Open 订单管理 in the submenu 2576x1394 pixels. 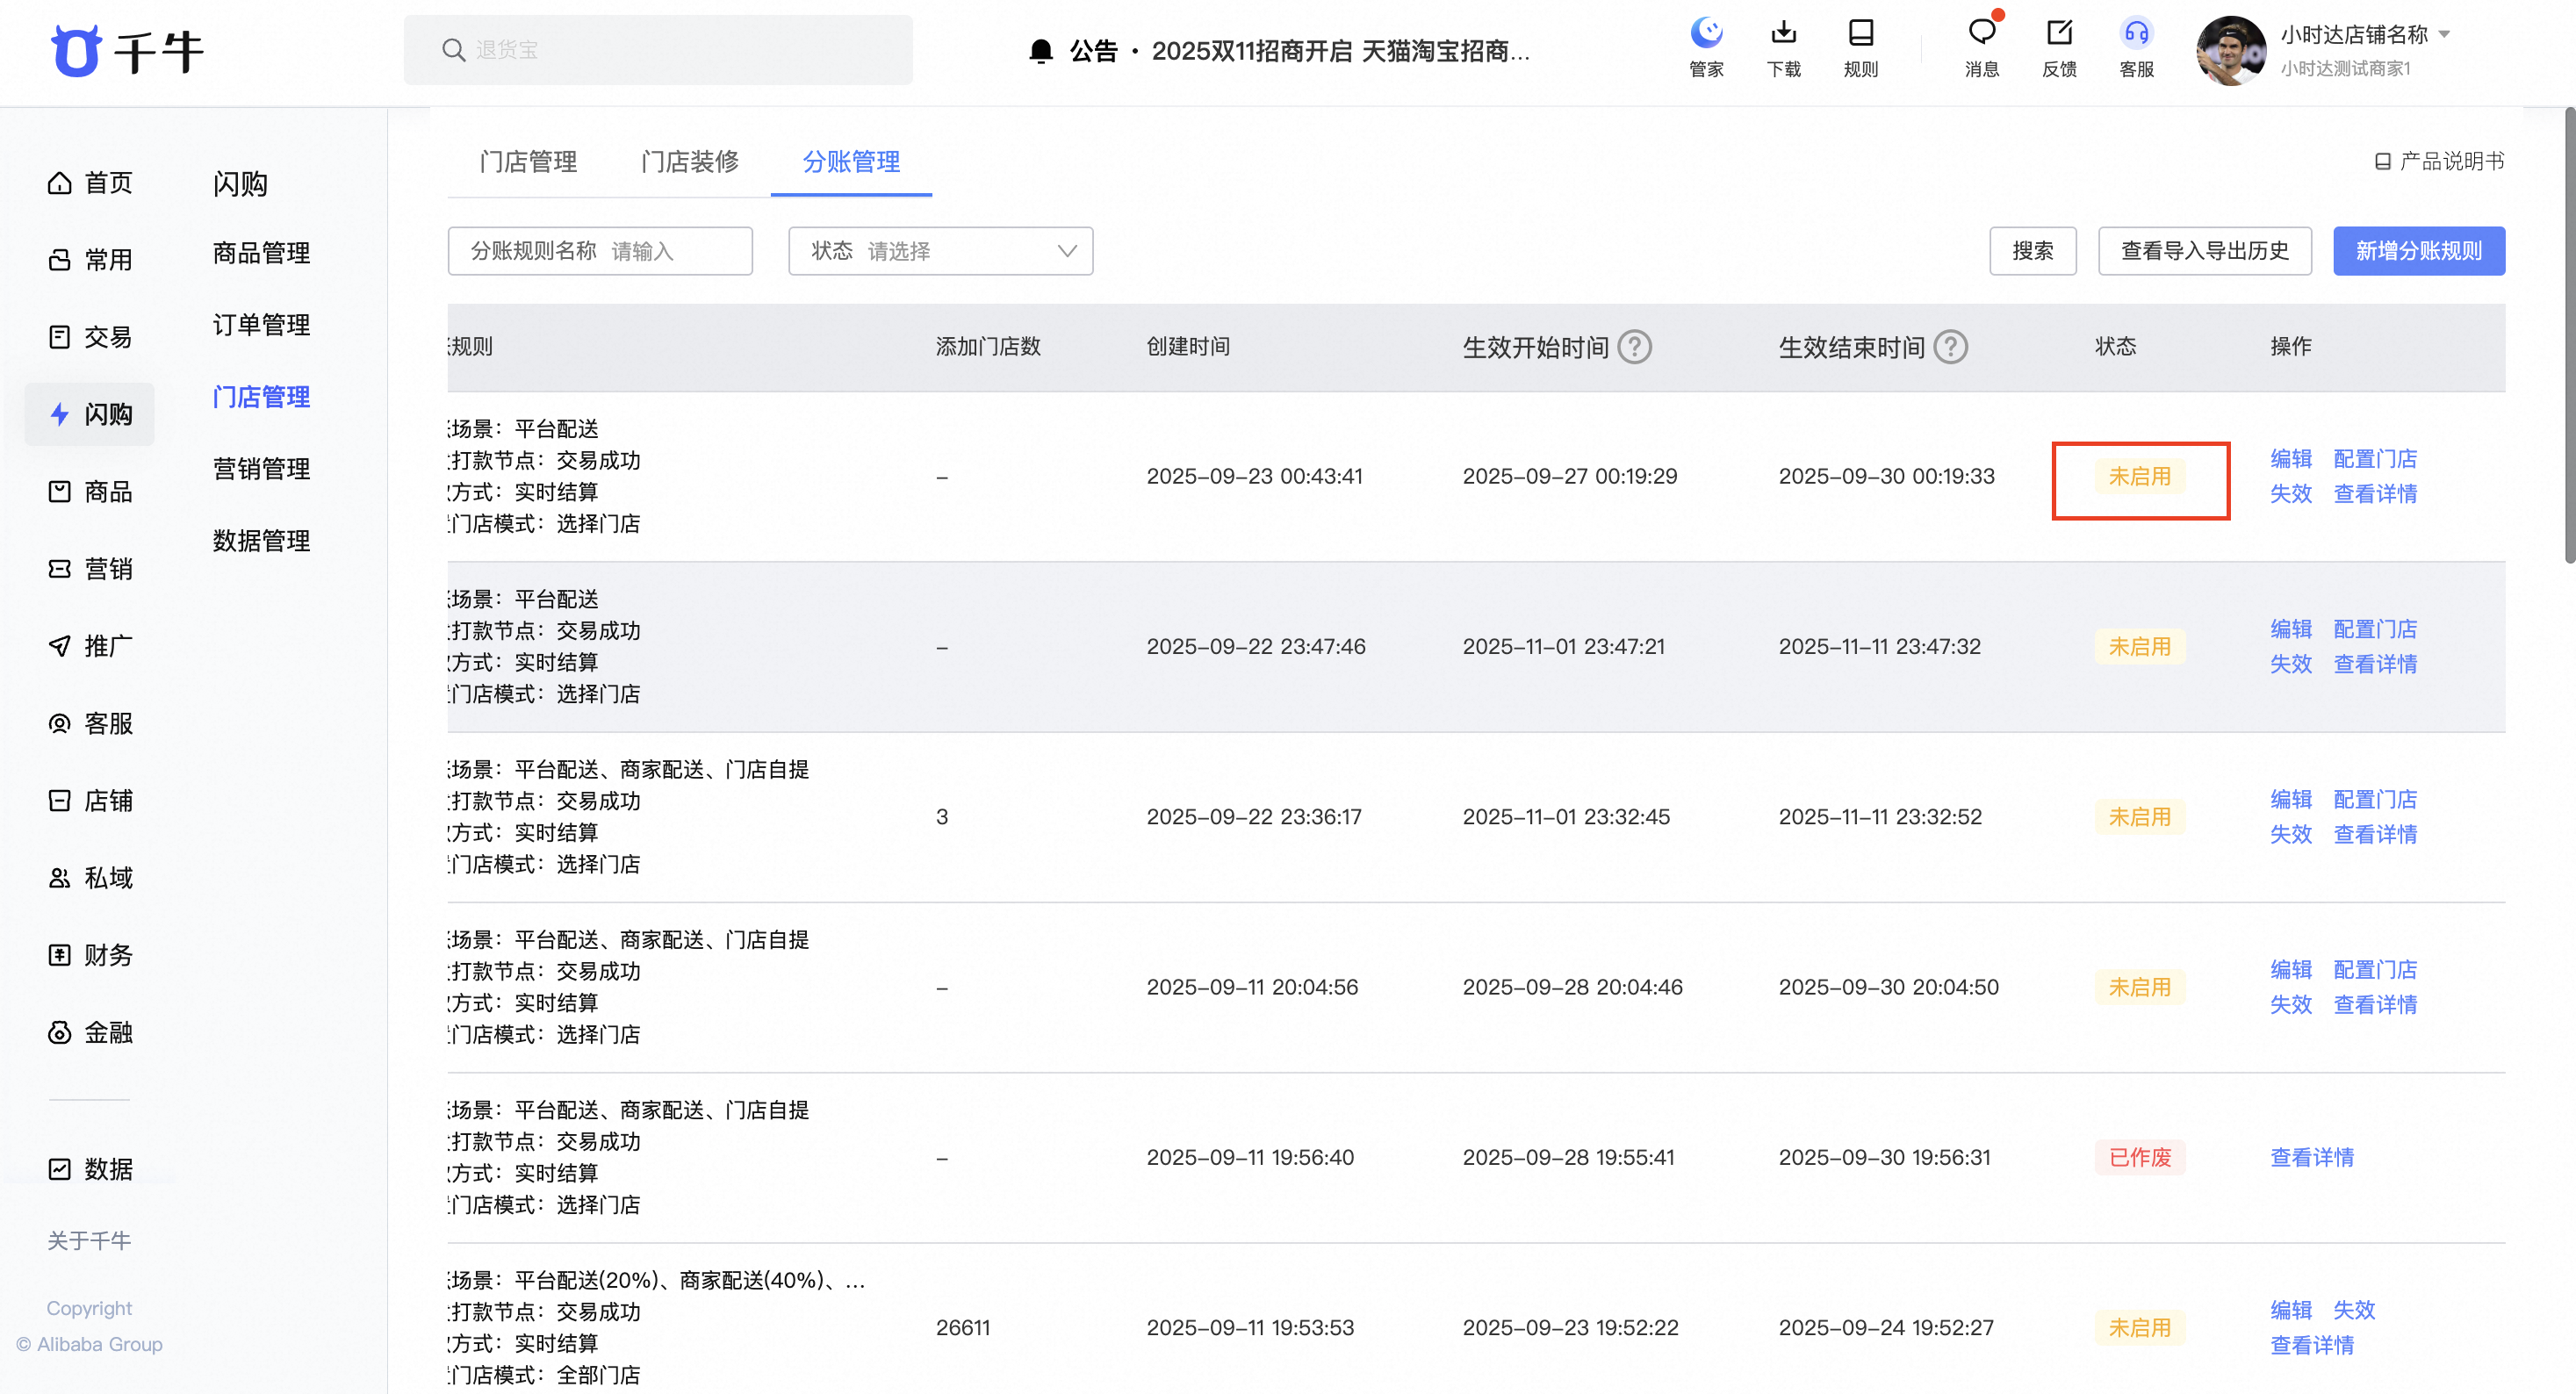(261, 325)
